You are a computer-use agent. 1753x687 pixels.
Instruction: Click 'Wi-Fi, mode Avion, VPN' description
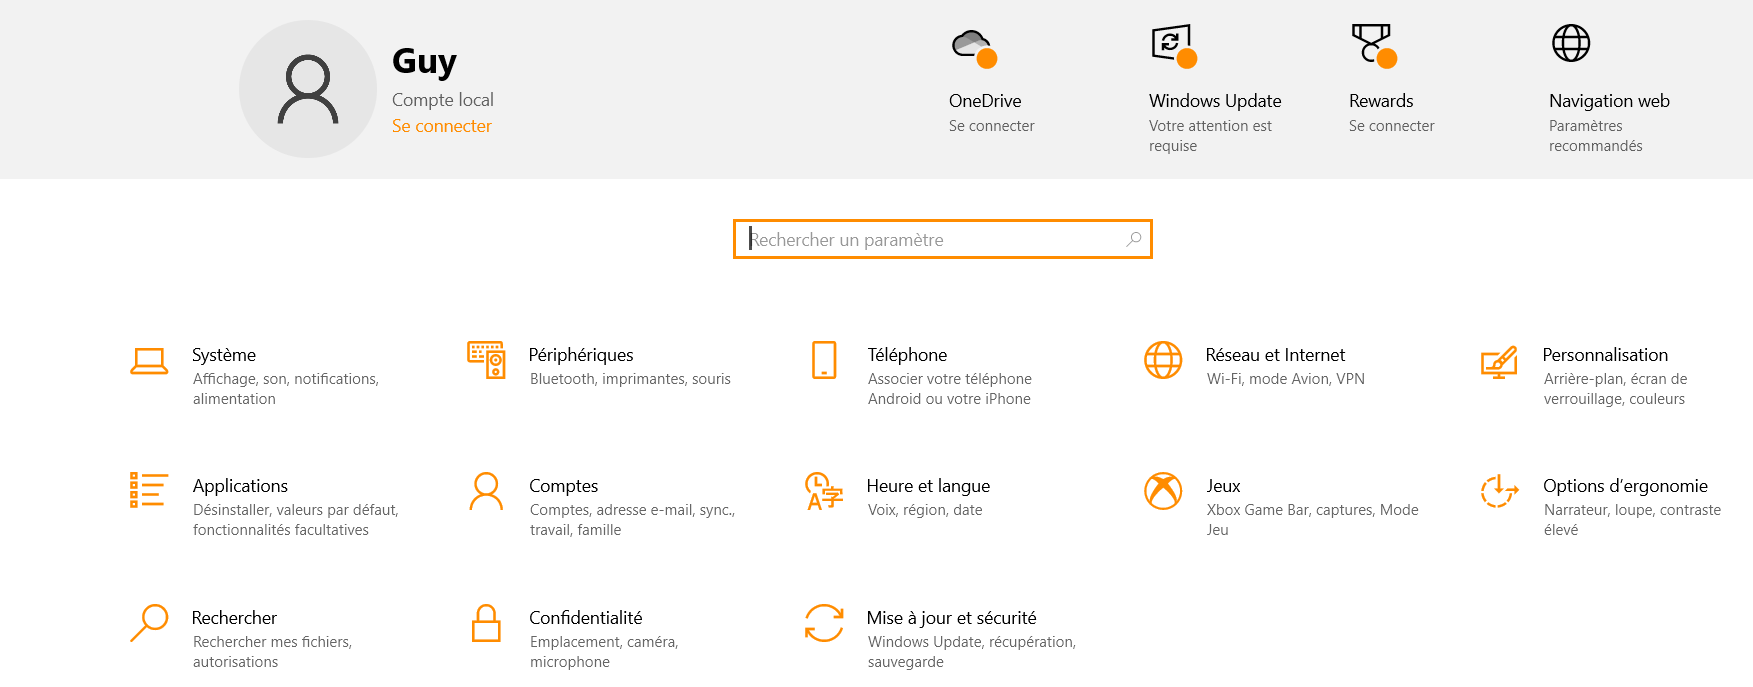tap(1286, 379)
